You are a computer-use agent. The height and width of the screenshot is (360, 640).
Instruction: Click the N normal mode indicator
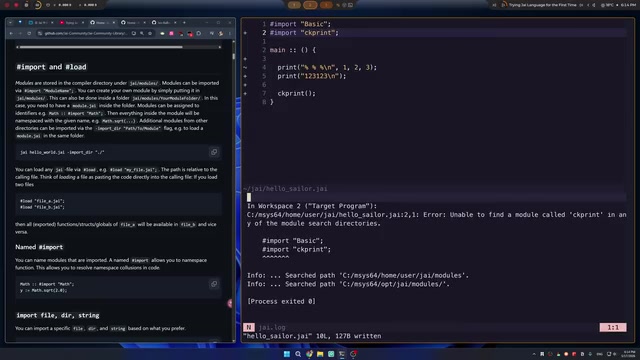pyautogui.click(x=249, y=327)
